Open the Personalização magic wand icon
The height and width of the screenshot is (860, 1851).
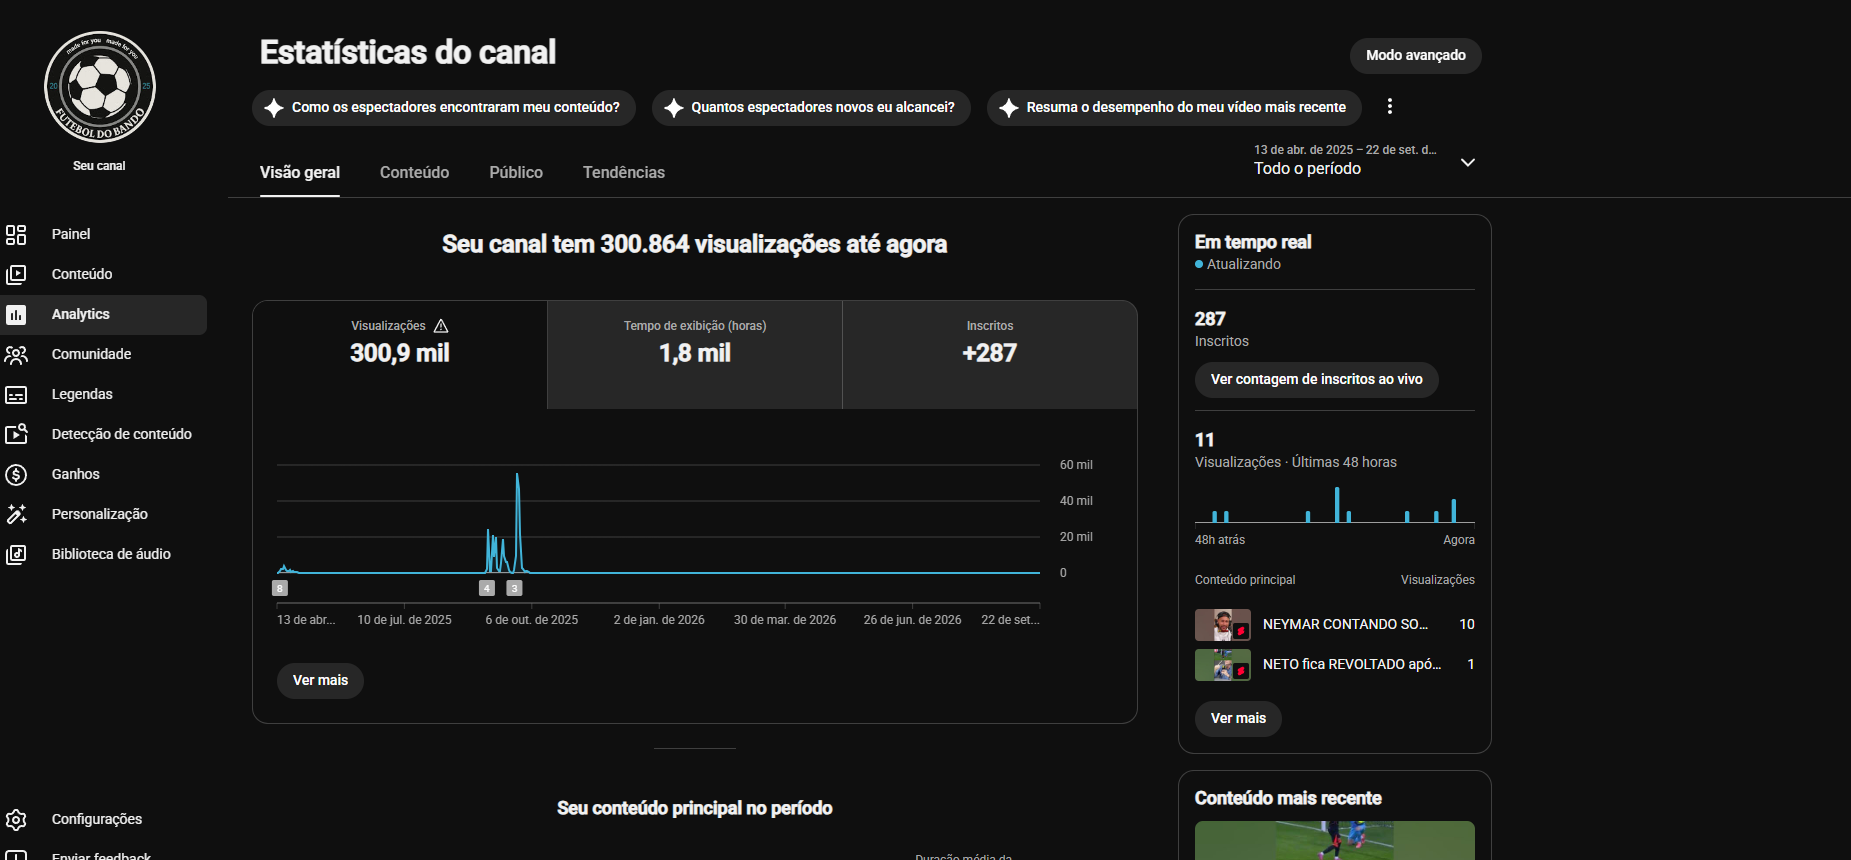tap(16, 514)
